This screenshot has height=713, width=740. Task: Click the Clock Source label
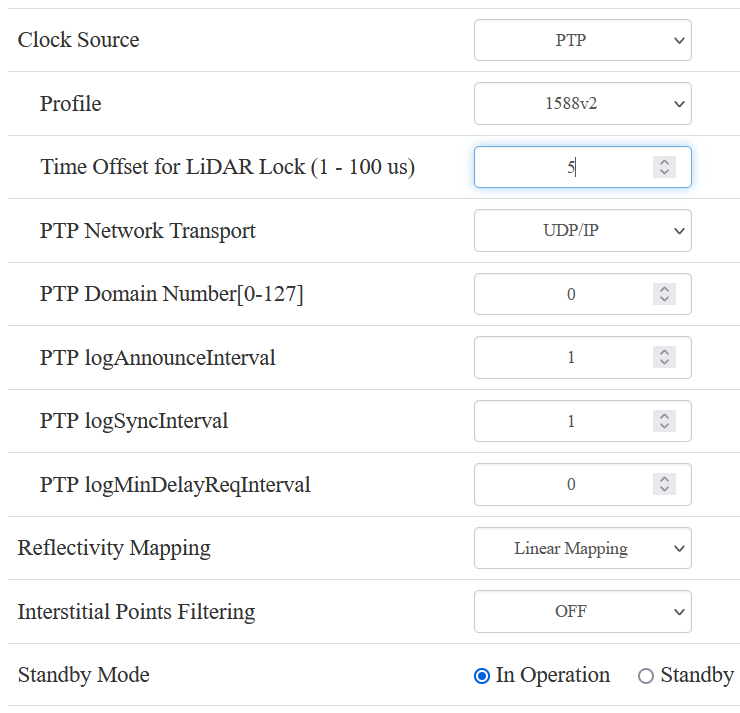[x=79, y=40]
